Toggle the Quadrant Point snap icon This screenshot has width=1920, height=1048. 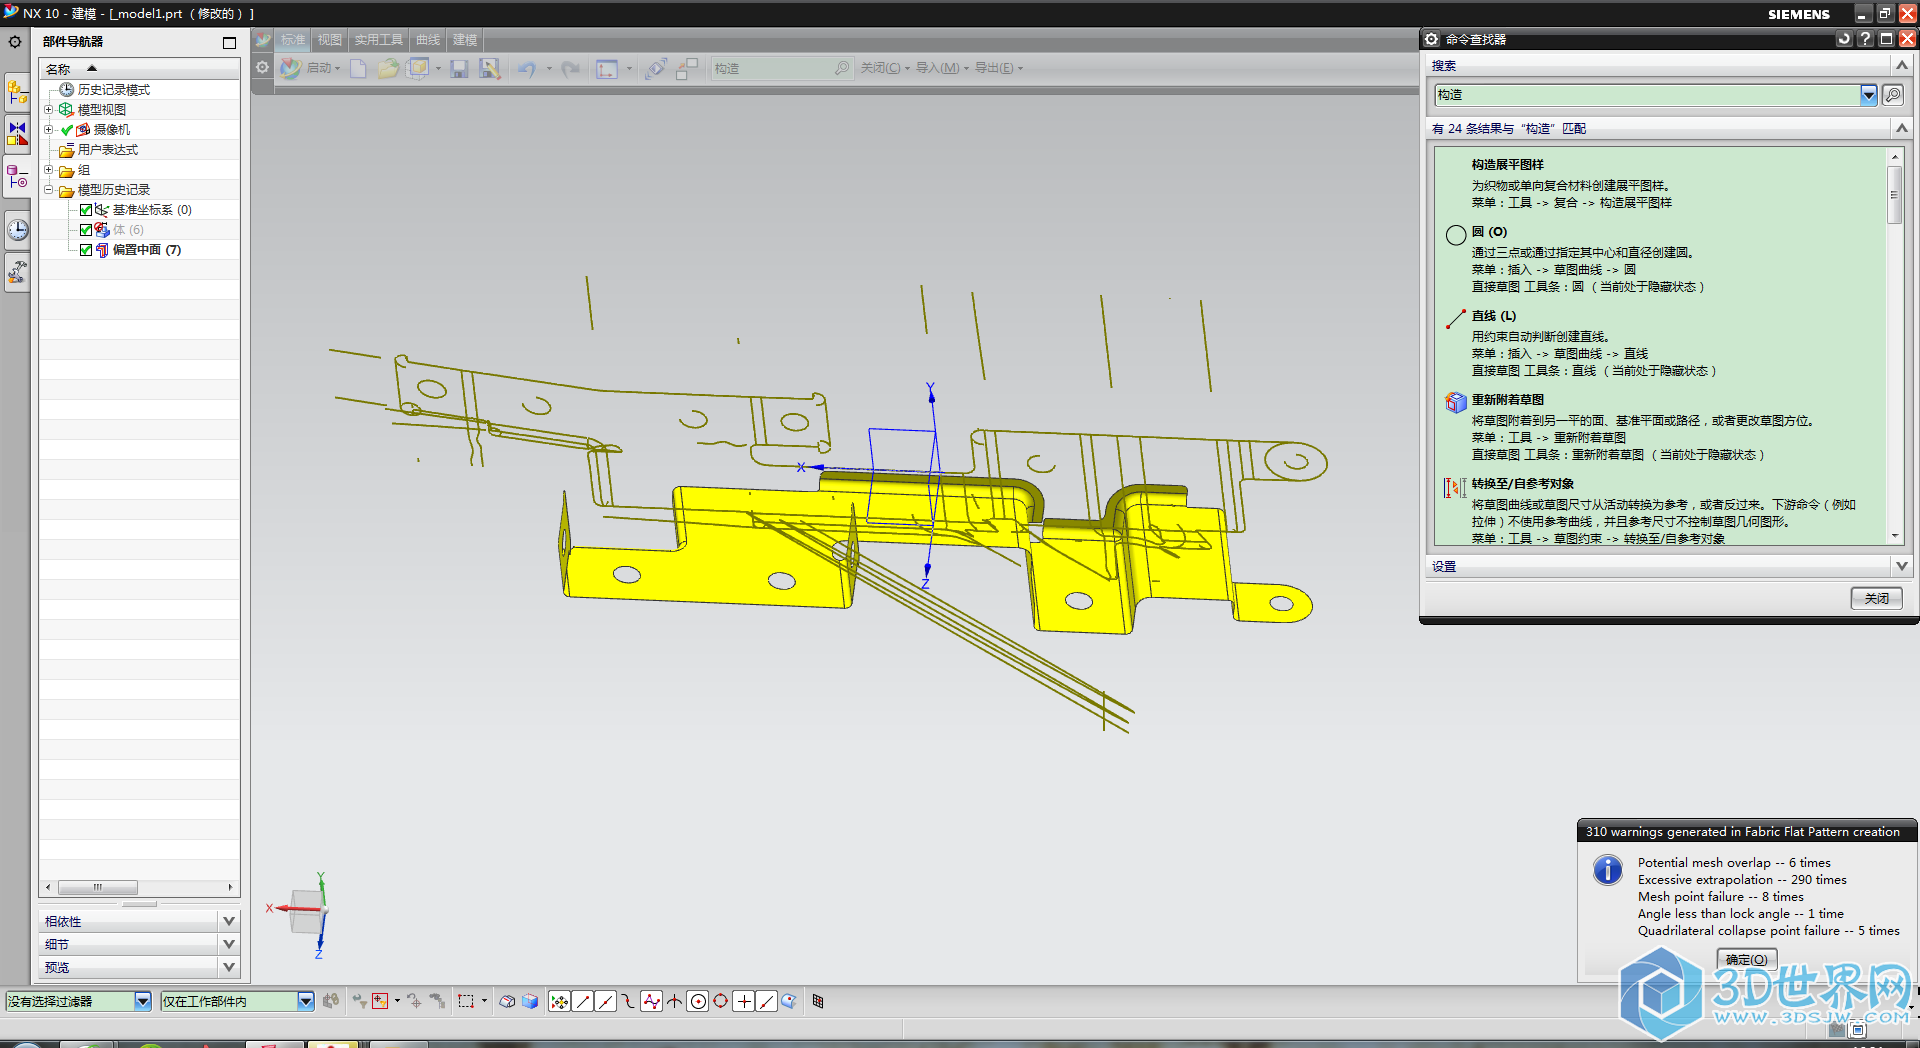pos(720,1001)
